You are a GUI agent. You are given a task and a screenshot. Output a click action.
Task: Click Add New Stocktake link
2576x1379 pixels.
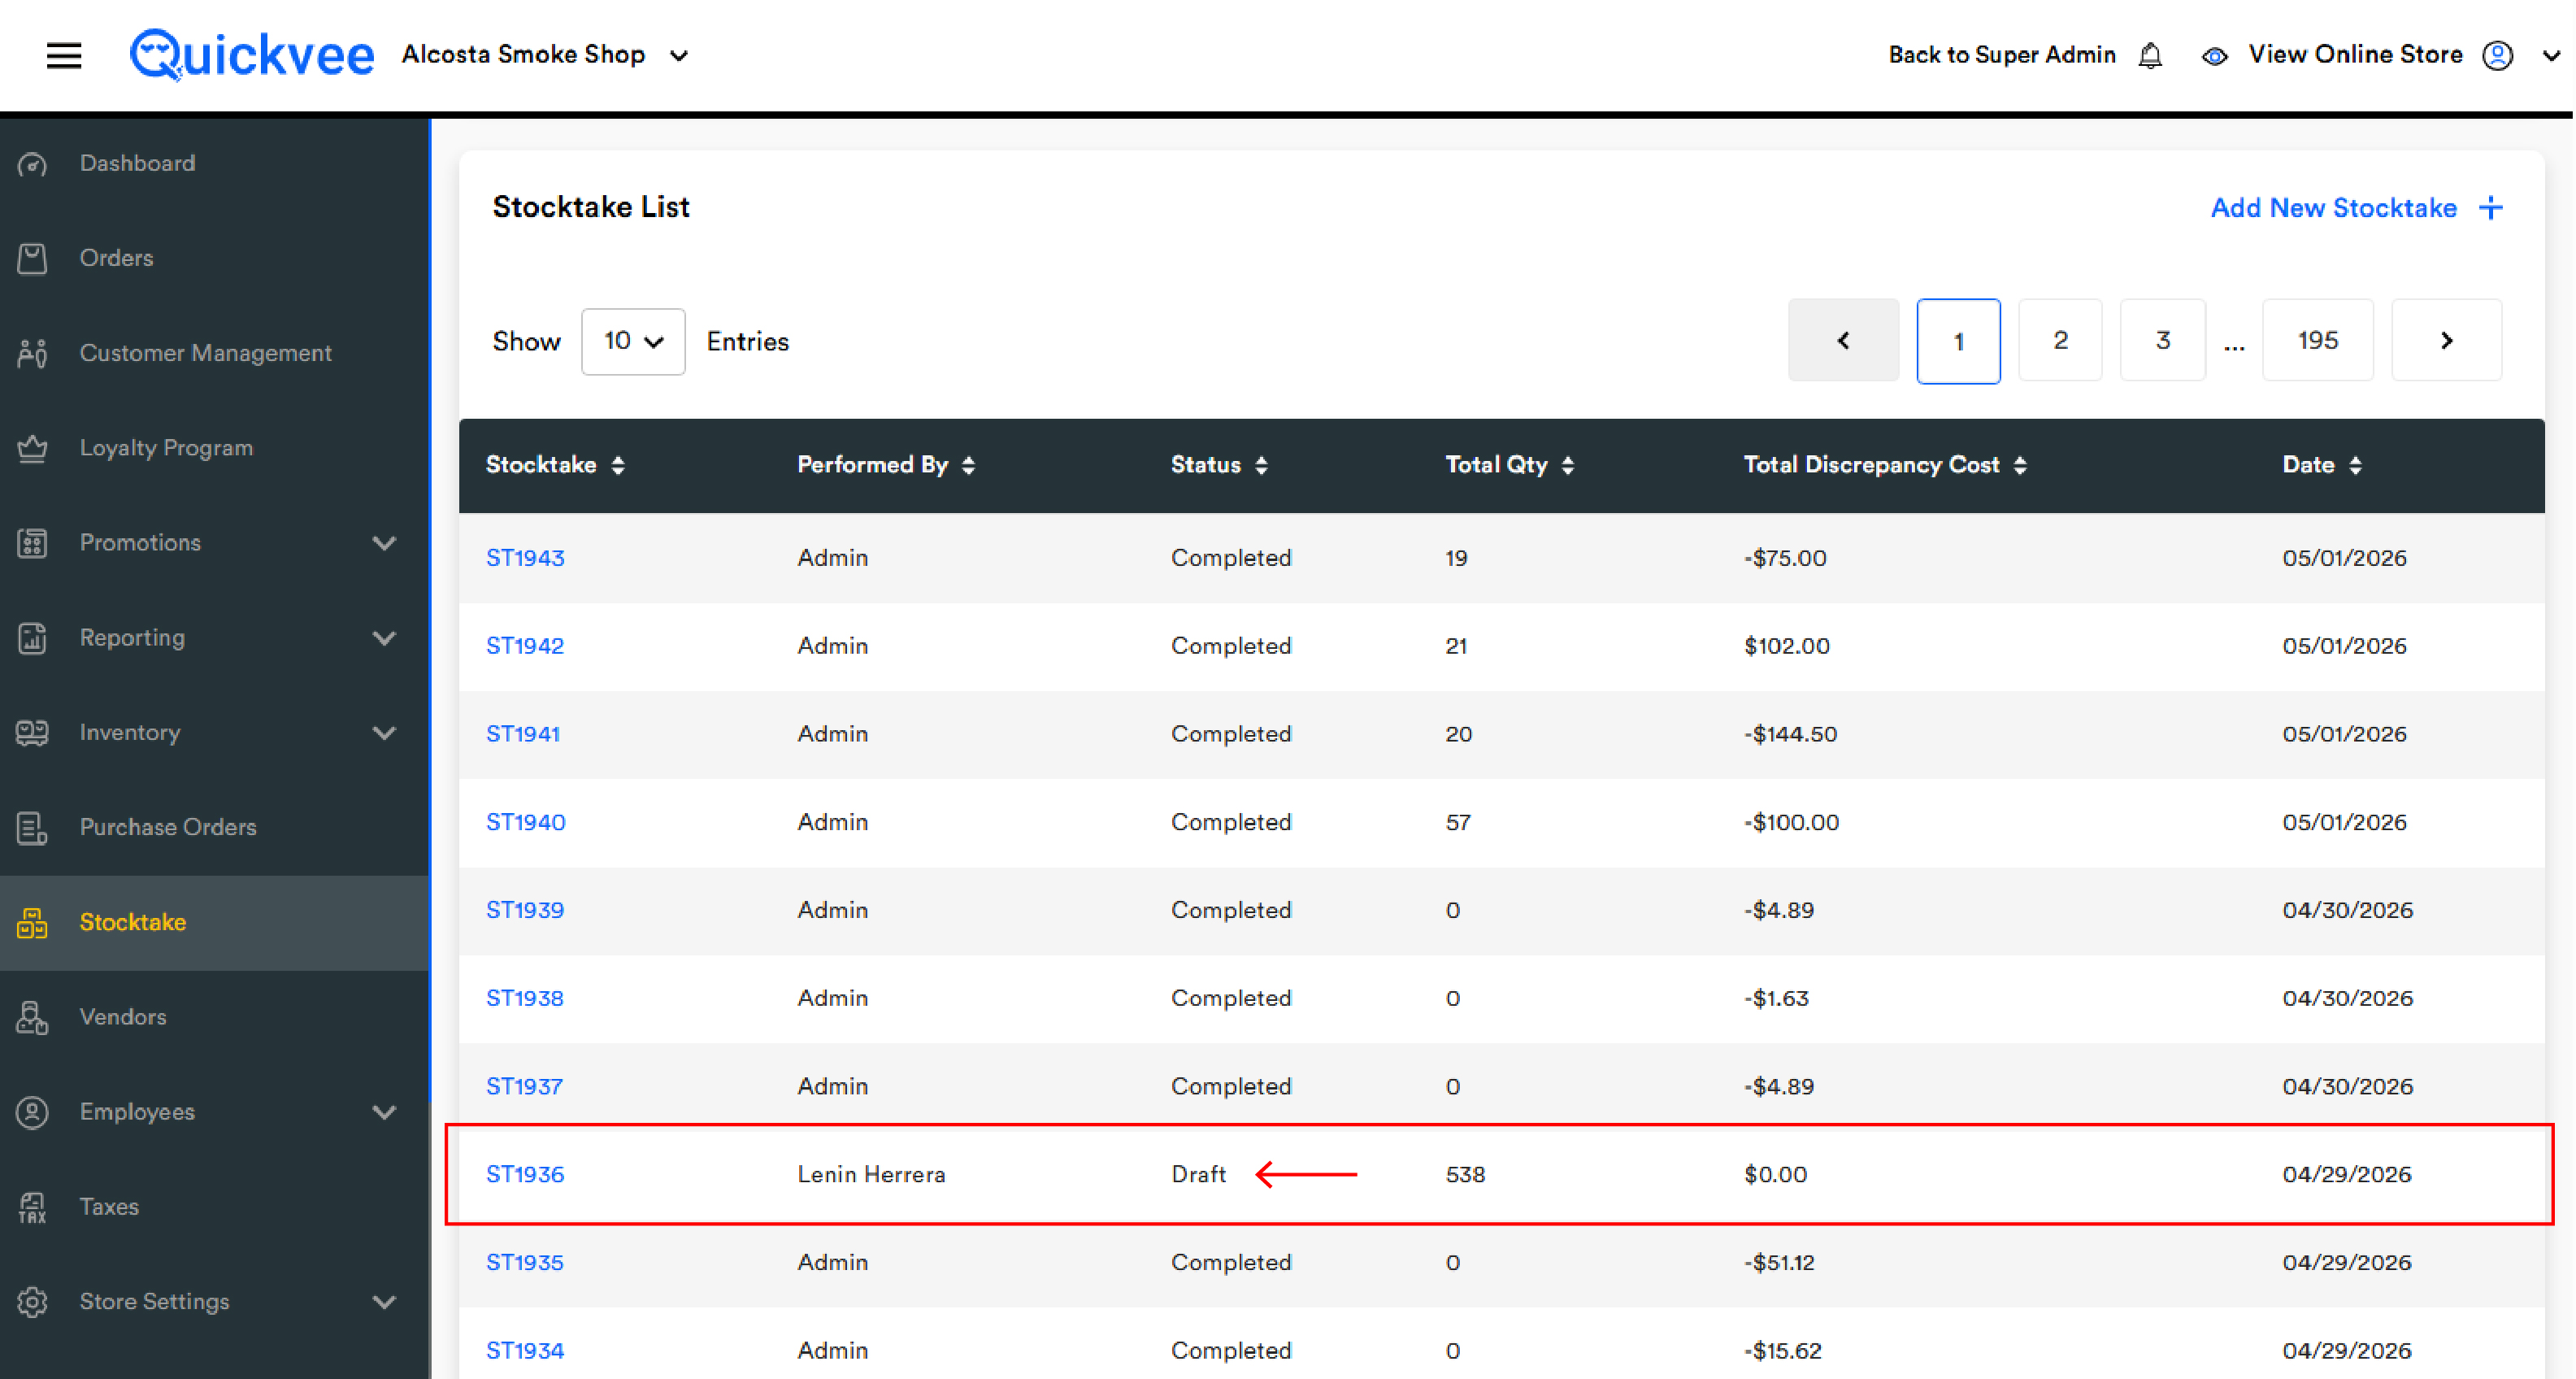tap(2333, 208)
